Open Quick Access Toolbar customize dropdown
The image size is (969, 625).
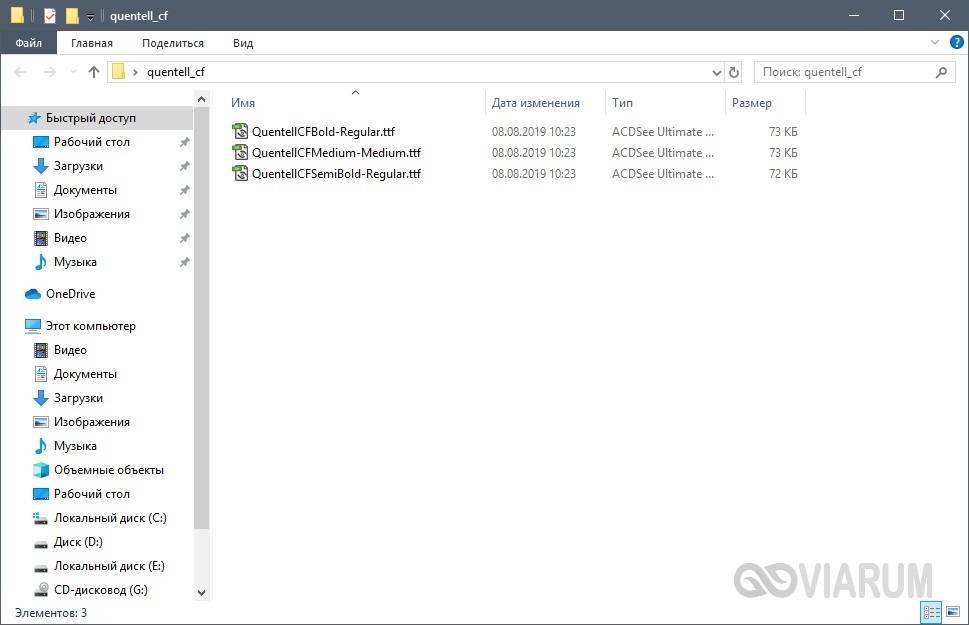tap(90, 17)
